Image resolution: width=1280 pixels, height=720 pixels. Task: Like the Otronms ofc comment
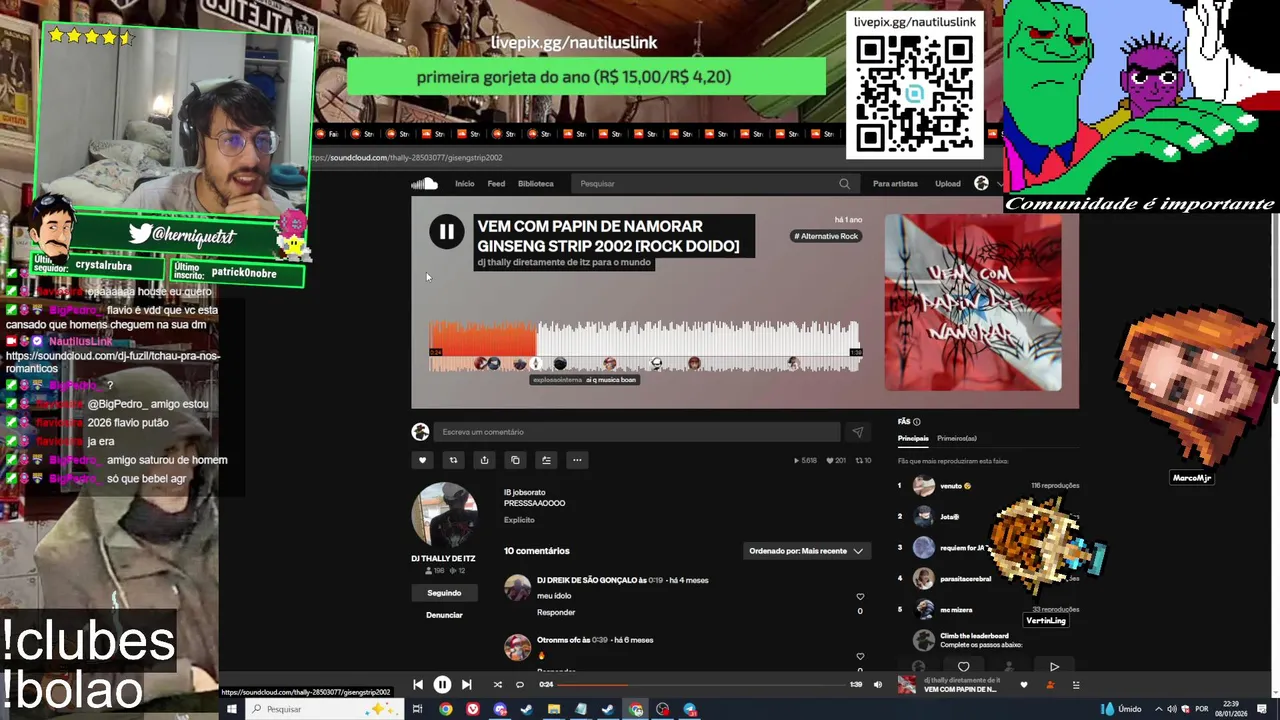point(860,657)
